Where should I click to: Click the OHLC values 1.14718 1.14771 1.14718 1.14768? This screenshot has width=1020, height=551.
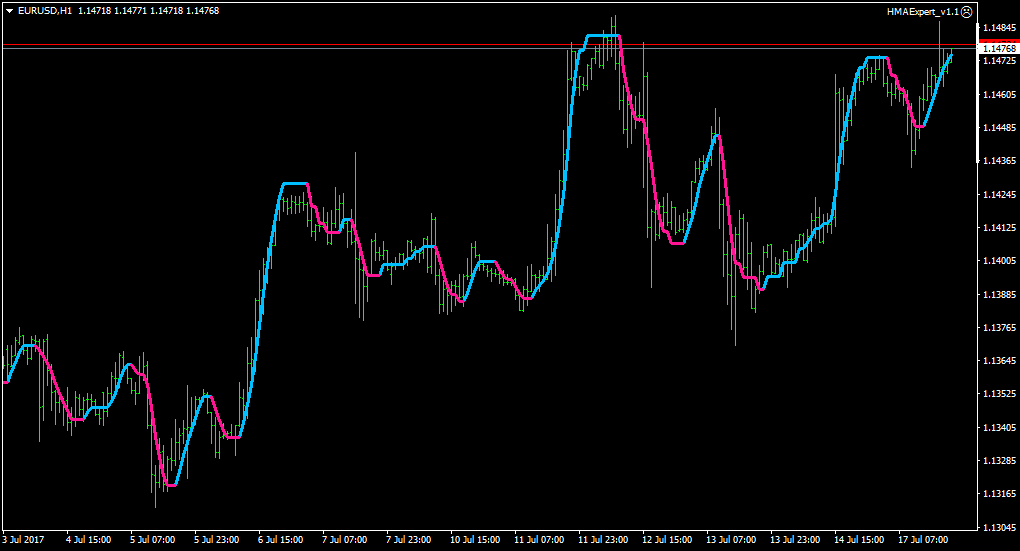click(148, 11)
